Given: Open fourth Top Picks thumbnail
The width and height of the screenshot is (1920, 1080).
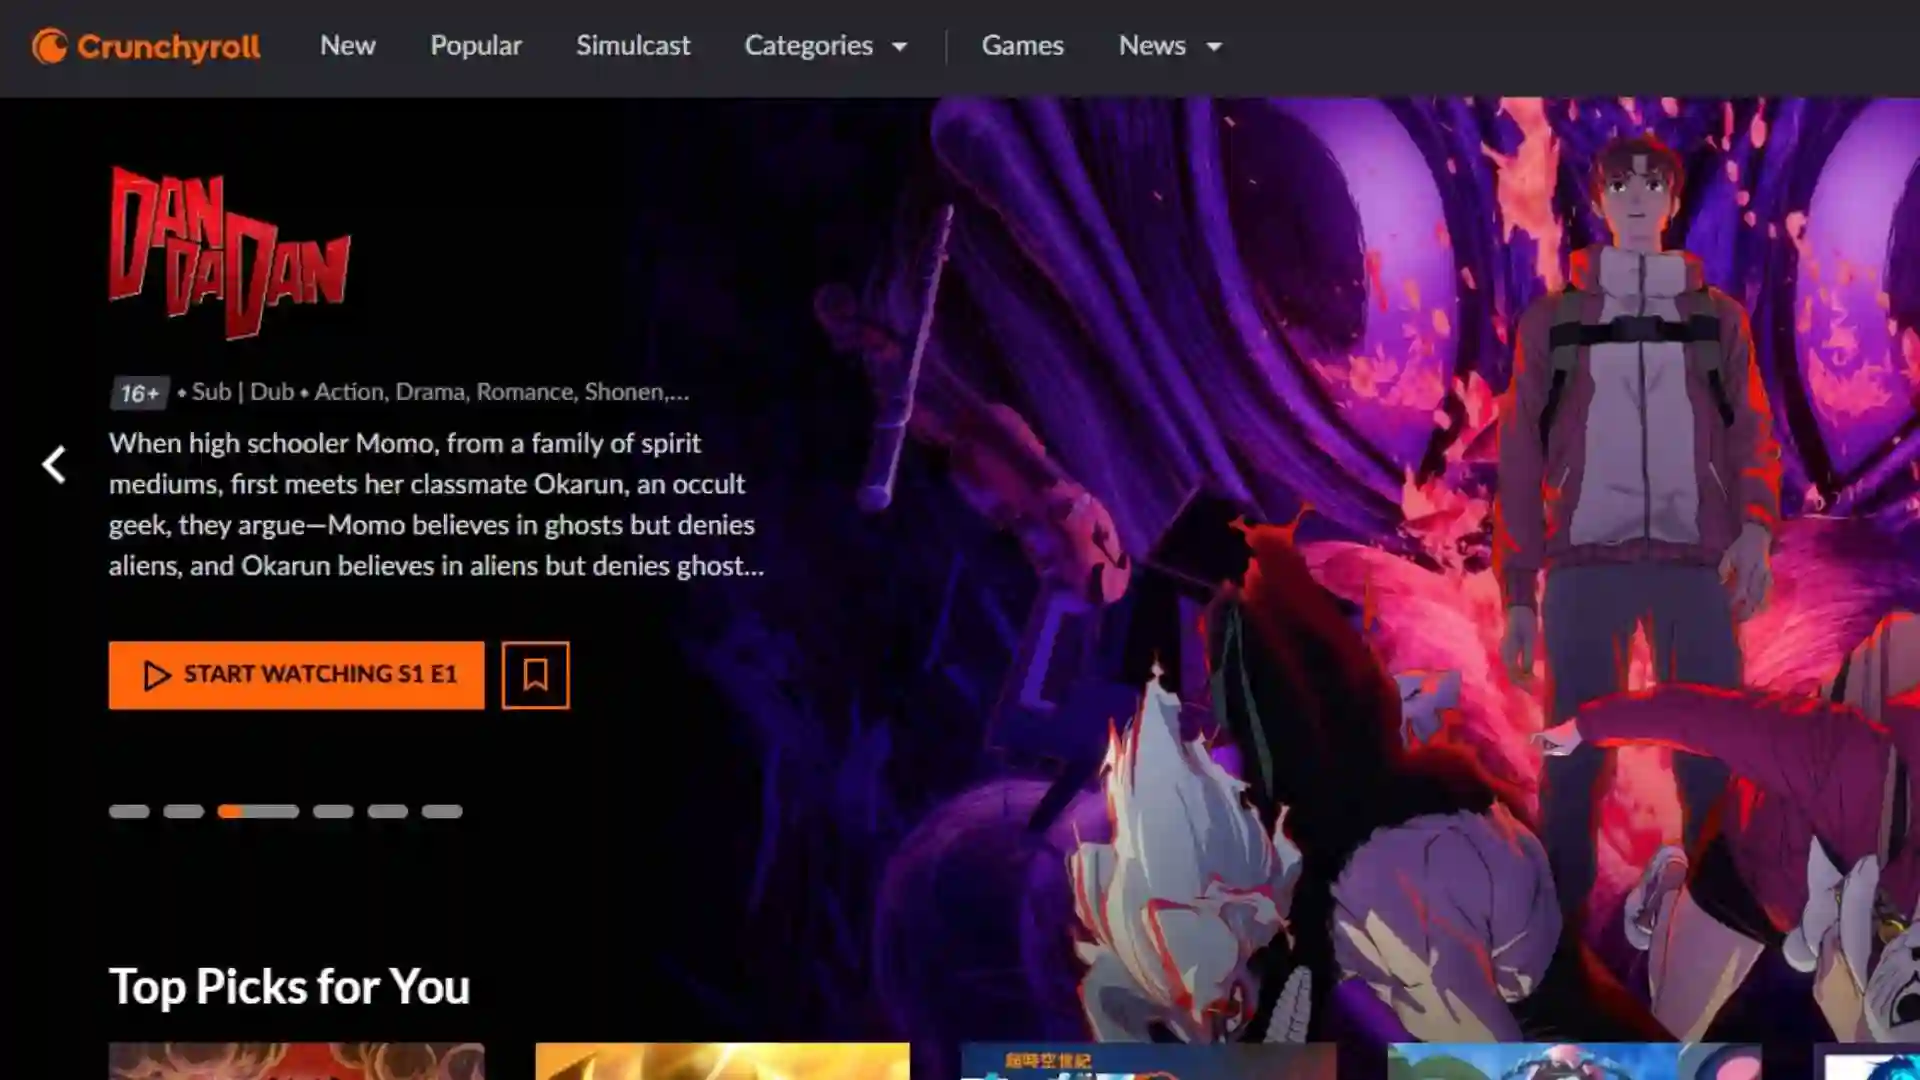Looking at the screenshot, I should [x=1574, y=1061].
